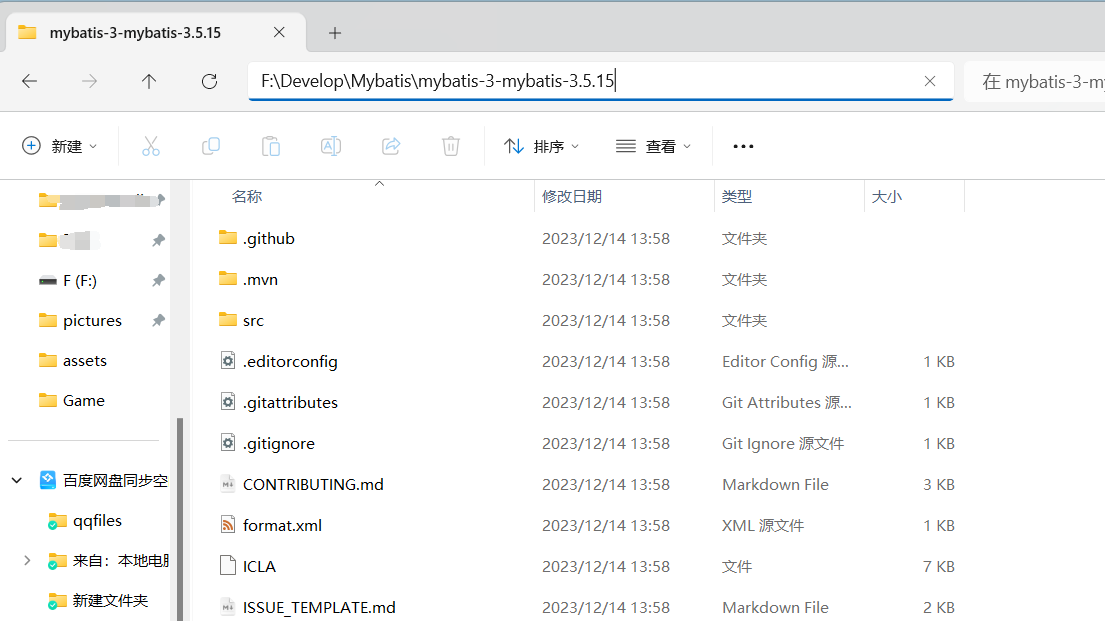Go up one folder level

point(149,82)
